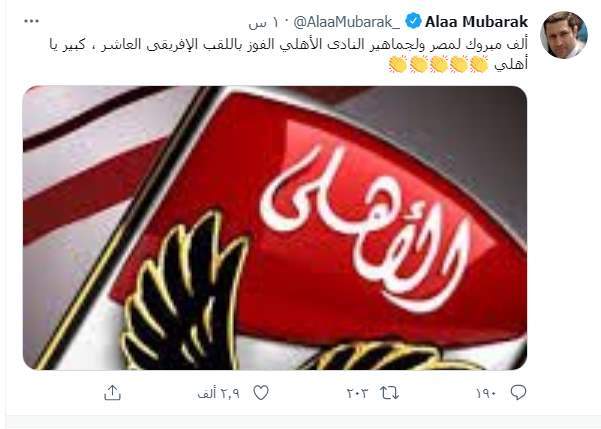Image resolution: width=601 pixels, height=429 pixels.
Task: Click the second line of tweet text
Action: 458,64
